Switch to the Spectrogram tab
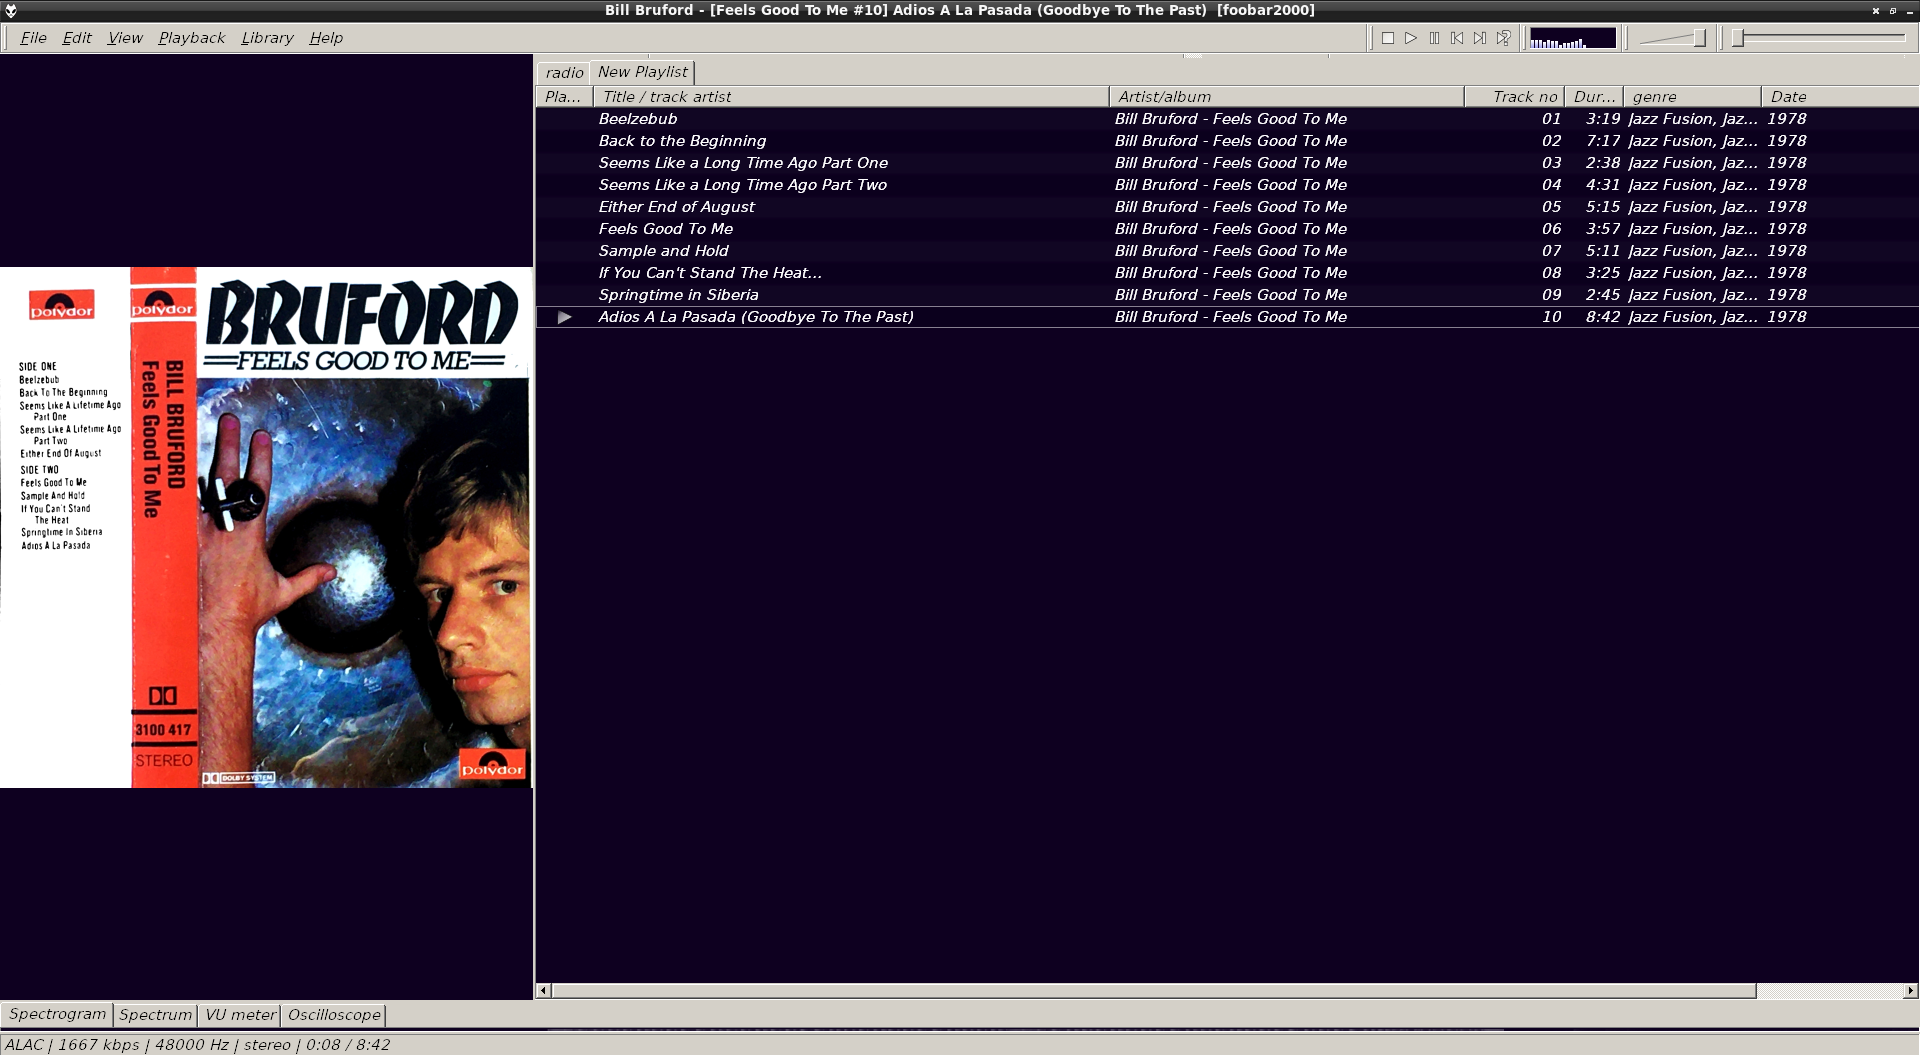Screen dimensions: 1920x1056 [x=57, y=1014]
